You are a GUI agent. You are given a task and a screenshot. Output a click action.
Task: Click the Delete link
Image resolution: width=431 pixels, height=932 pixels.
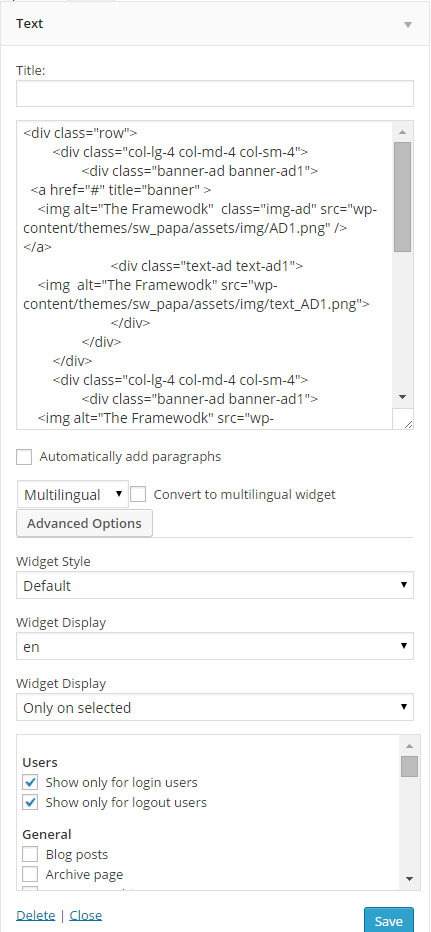click(36, 915)
